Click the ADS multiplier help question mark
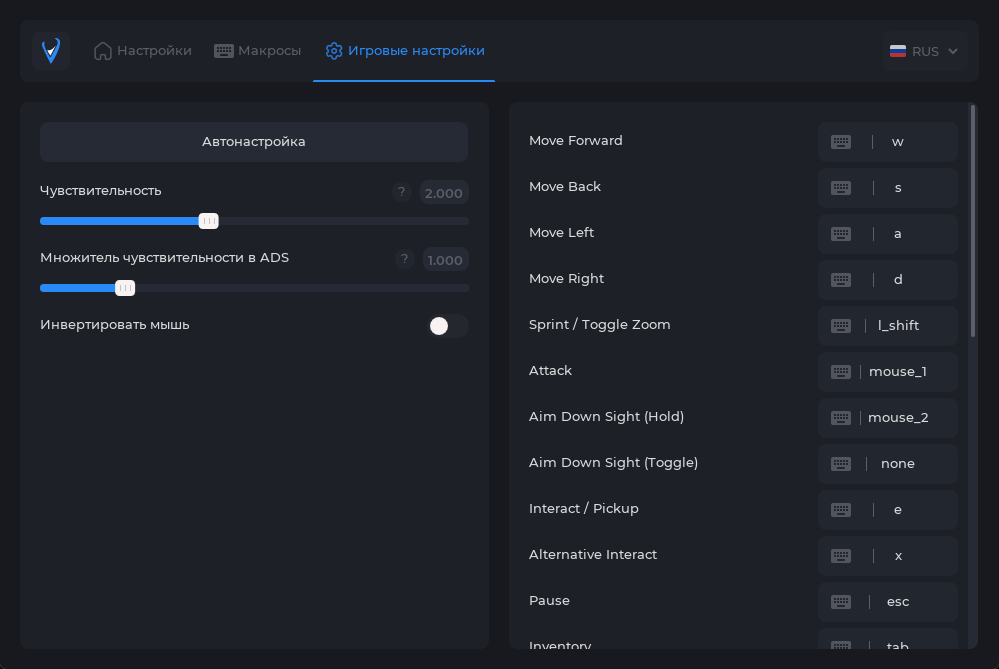Screen dimensions: 999x669 (x=405, y=259)
